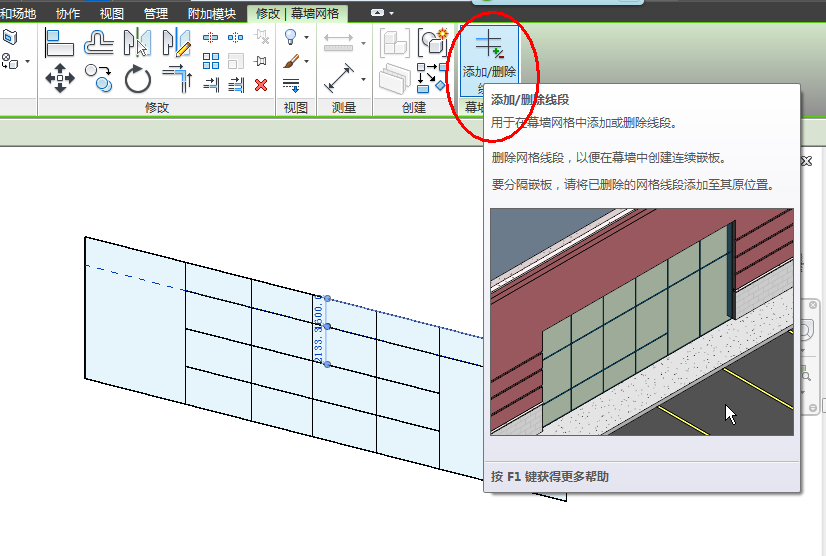Select Trim/Extend Single Element tool
Screen dimensions: 826x556
[x=211, y=84]
